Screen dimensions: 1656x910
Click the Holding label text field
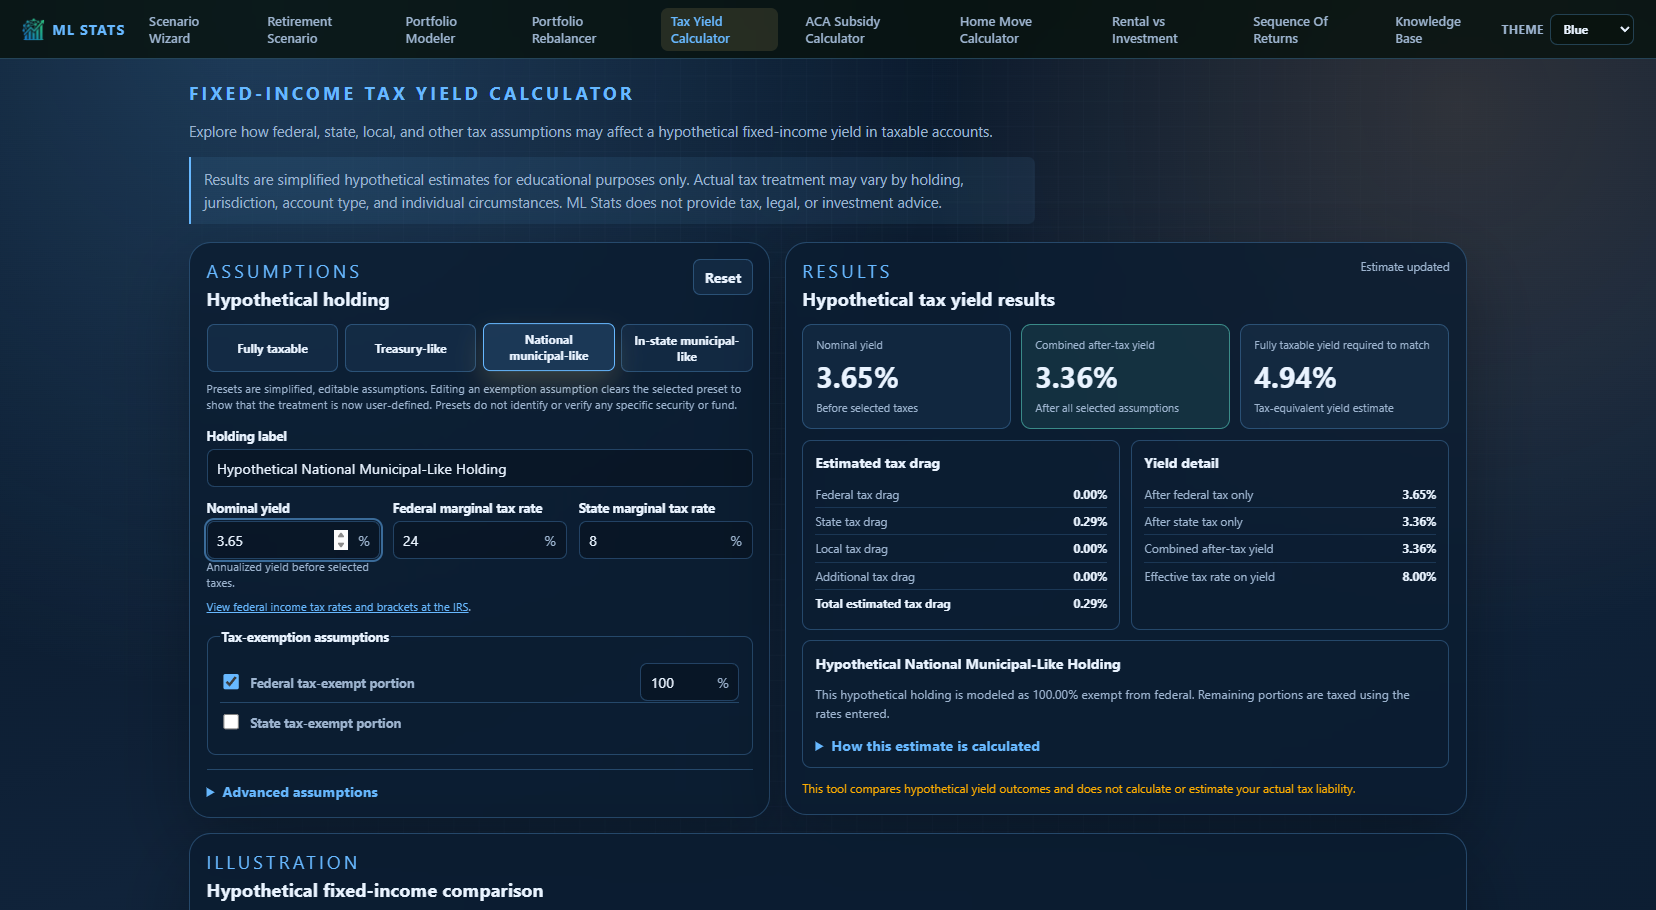(479, 468)
